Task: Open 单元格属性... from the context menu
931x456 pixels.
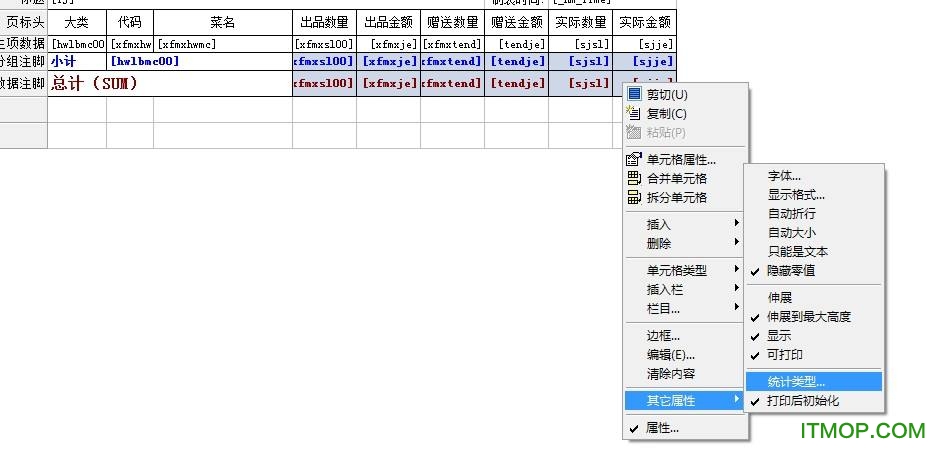Action: pyautogui.click(x=685, y=160)
